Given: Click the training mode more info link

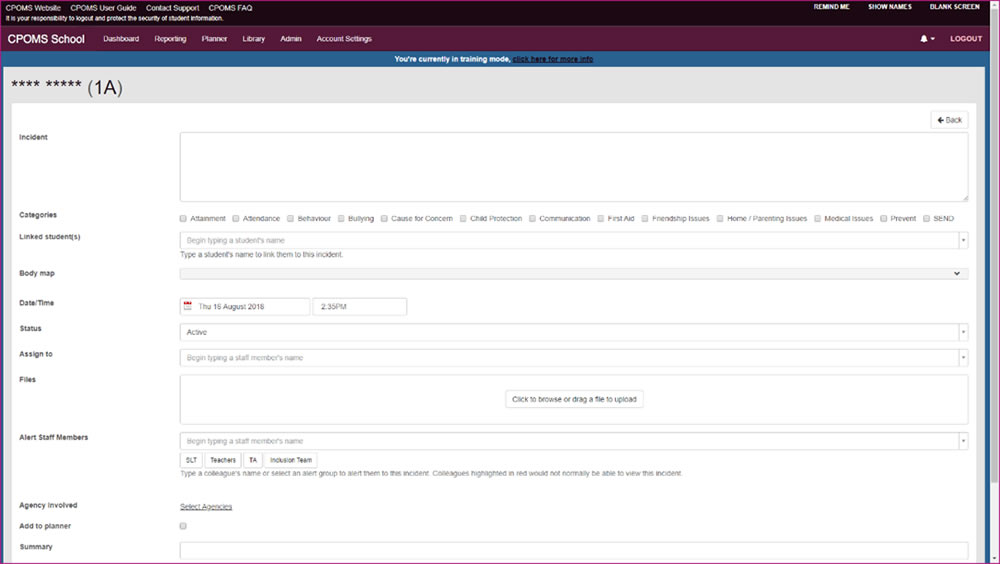Looking at the screenshot, I should pyautogui.click(x=553, y=59).
